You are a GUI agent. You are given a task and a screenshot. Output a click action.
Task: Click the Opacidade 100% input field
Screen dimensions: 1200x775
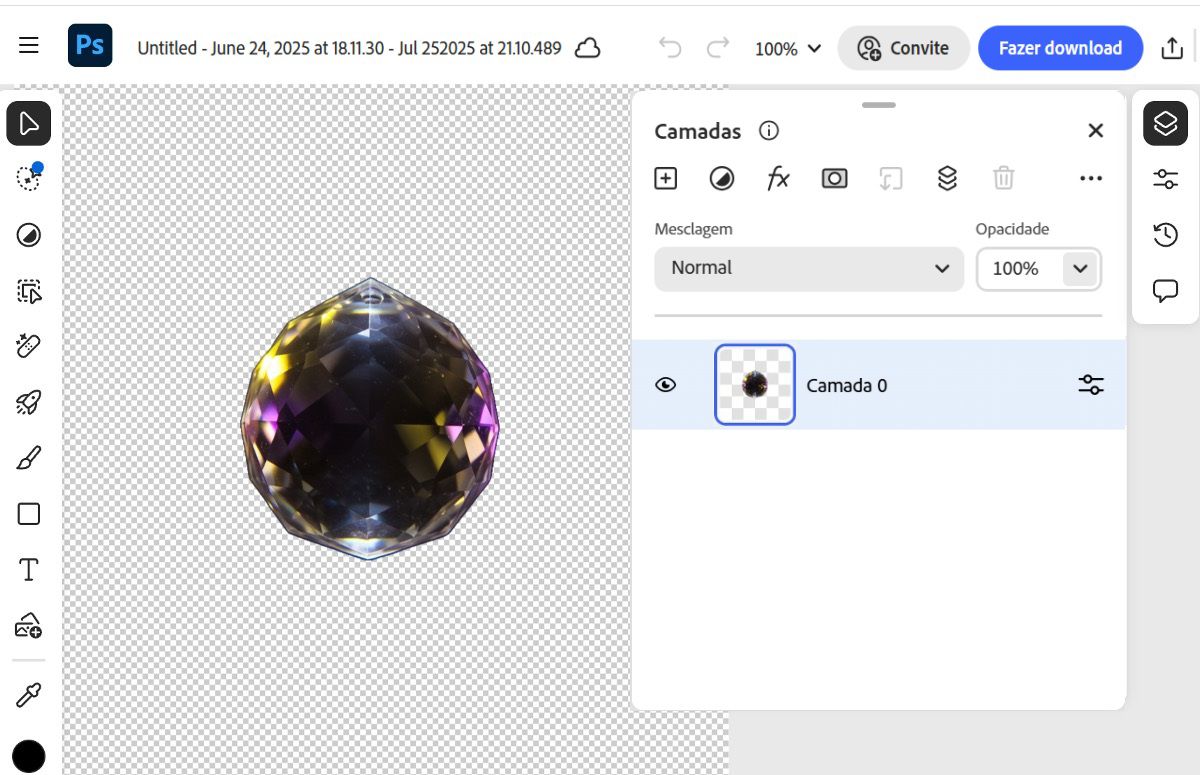(x=1017, y=269)
